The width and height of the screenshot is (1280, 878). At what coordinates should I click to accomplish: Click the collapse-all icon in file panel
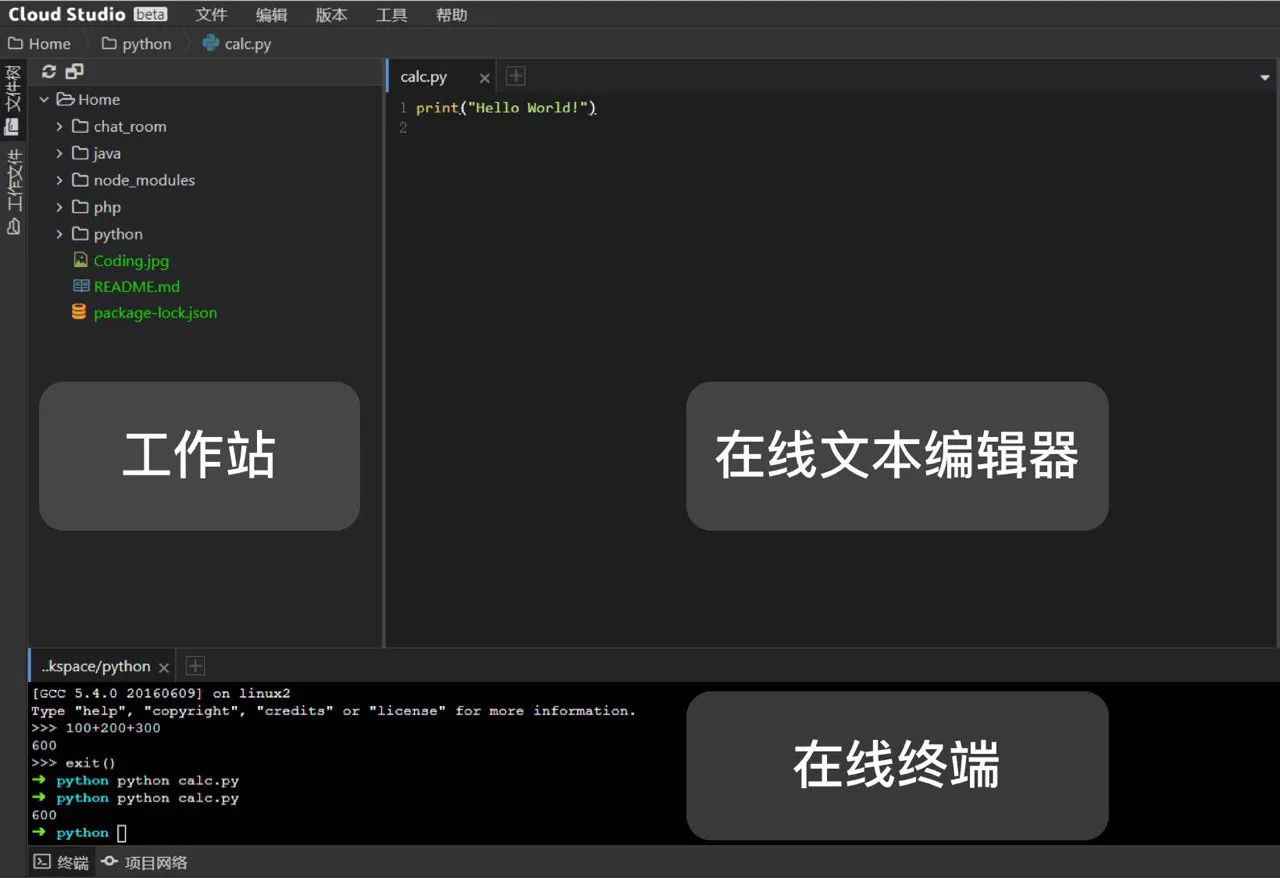tap(74, 72)
